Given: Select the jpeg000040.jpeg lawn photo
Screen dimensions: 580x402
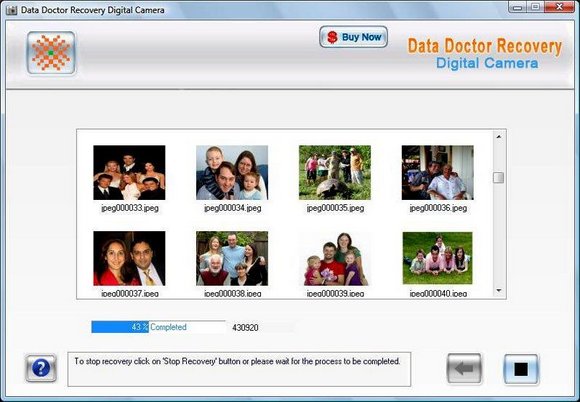Looking at the screenshot, I should click(x=438, y=258).
